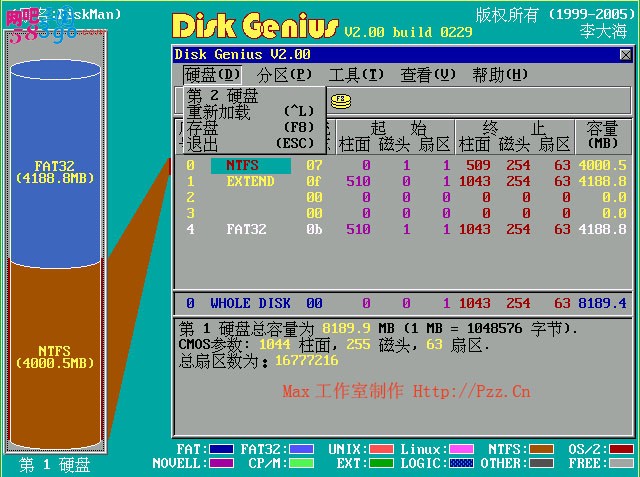Click the OS/2 legend color swatch
The width and height of the screenshot is (640, 477).
pyautogui.click(x=621, y=449)
